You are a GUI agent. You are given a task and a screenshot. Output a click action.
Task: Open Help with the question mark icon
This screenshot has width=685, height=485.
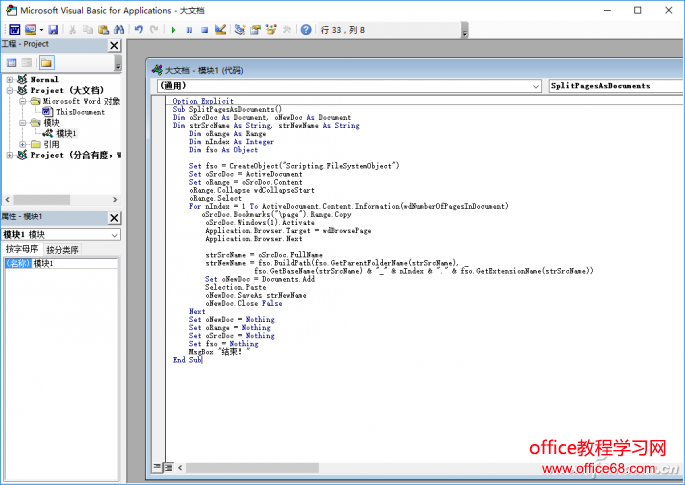coord(305,30)
